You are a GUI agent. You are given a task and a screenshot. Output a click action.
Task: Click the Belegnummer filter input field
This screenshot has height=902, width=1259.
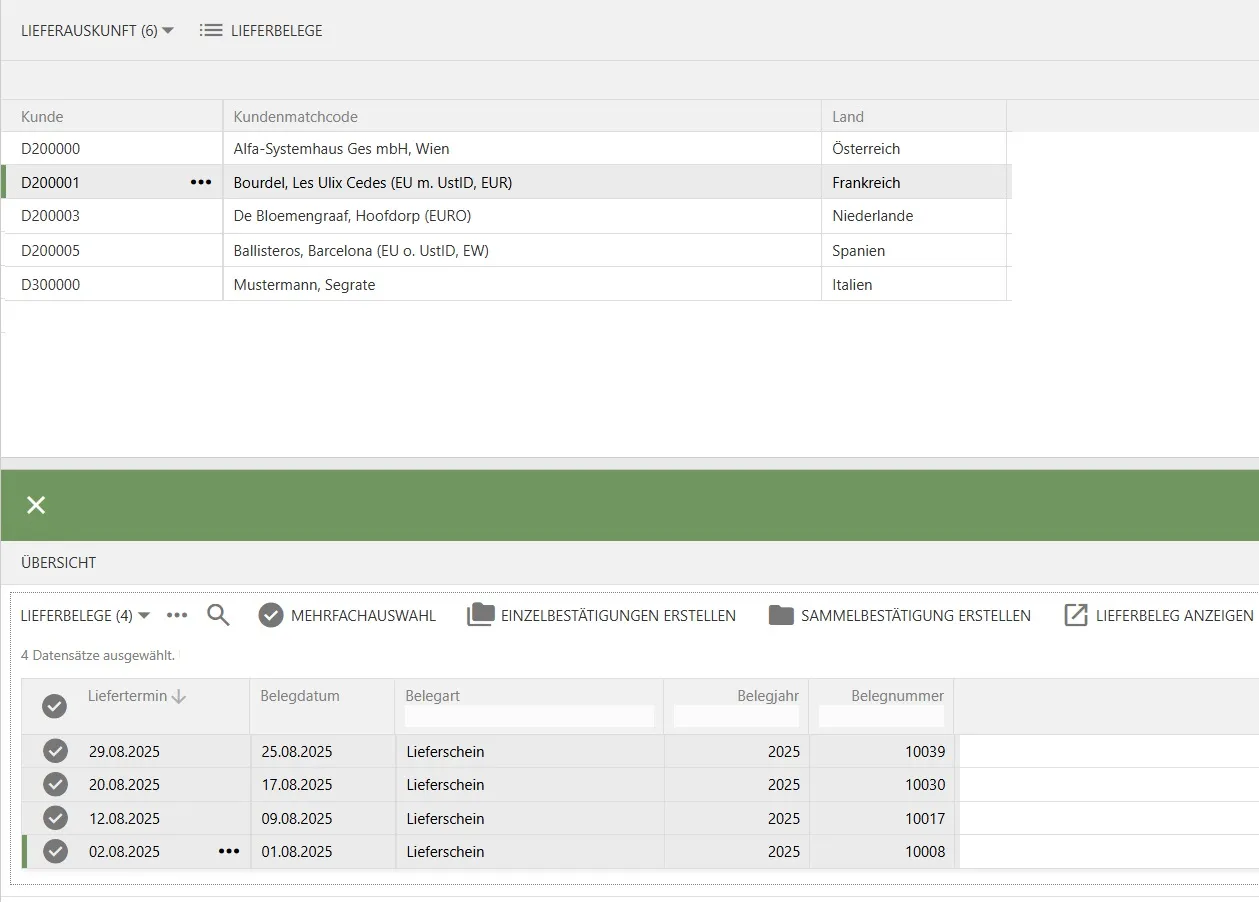[x=881, y=716]
